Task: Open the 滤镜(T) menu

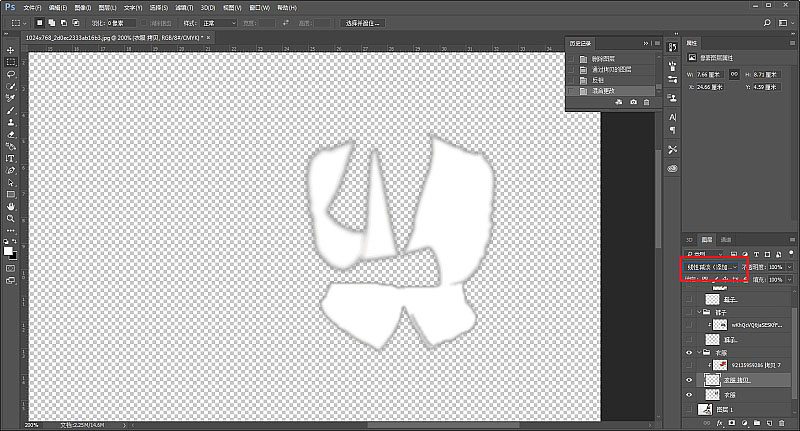Action: pyautogui.click(x=184, y=8)
